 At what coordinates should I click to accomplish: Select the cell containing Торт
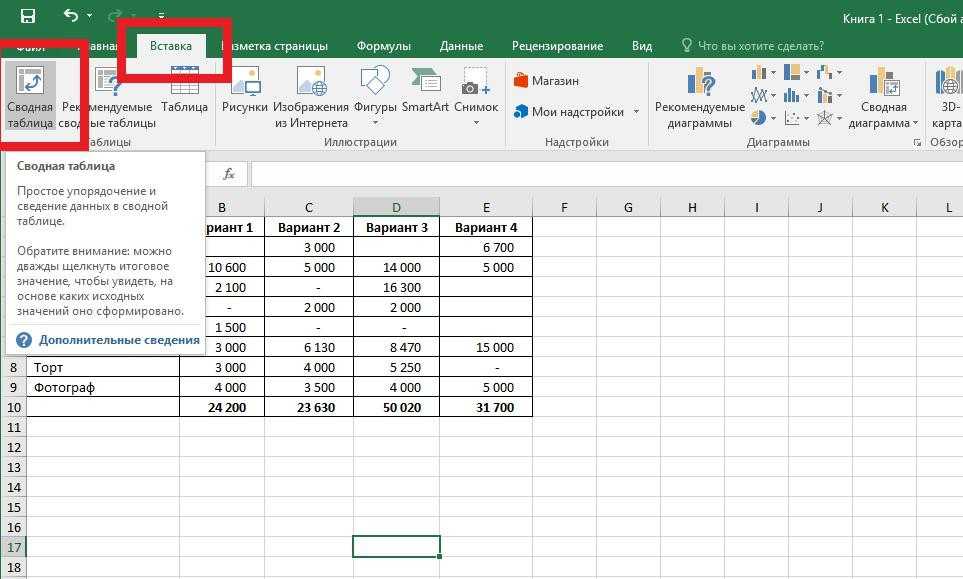tap(103, 367)
